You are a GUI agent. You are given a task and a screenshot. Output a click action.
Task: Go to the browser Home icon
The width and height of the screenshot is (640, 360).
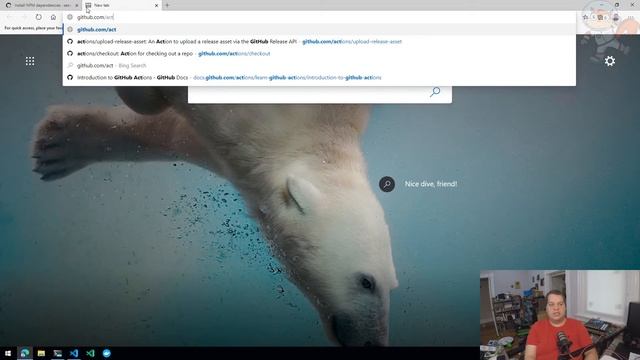pos(53,17)
